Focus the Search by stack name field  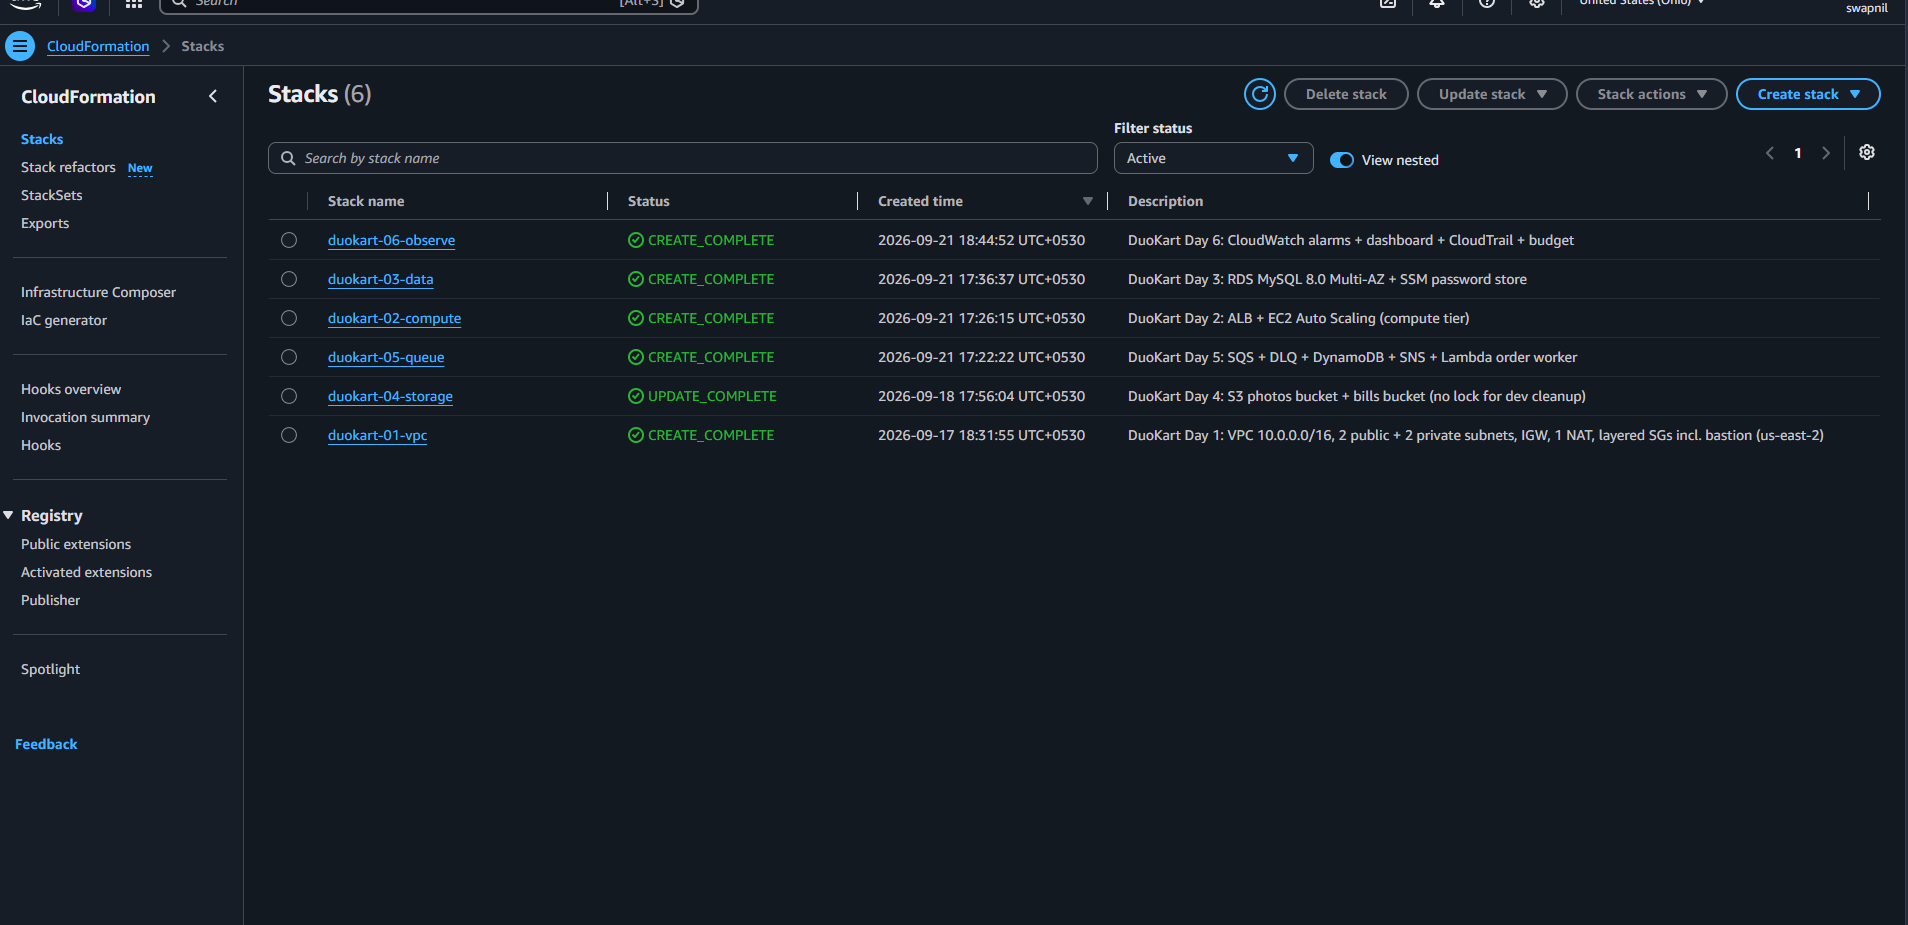click(x=683, y=158)
